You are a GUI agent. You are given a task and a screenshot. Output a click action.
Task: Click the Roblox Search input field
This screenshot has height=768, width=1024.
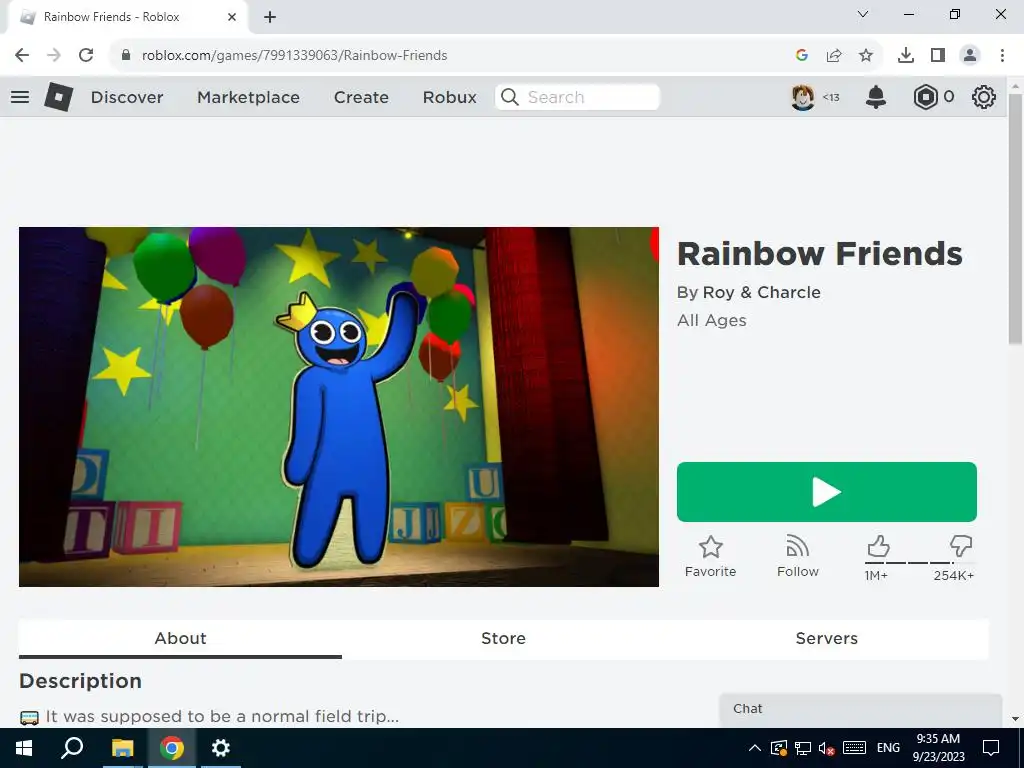pyautogui.click(x=577, y=97)
